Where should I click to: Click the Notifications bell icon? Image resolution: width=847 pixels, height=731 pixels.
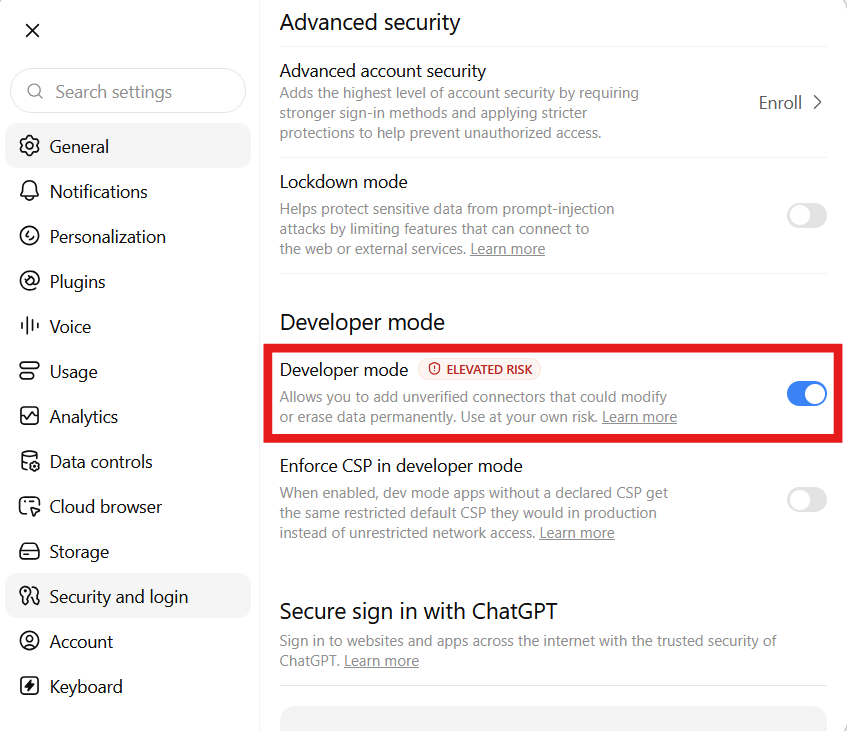(x=29, y=191)
